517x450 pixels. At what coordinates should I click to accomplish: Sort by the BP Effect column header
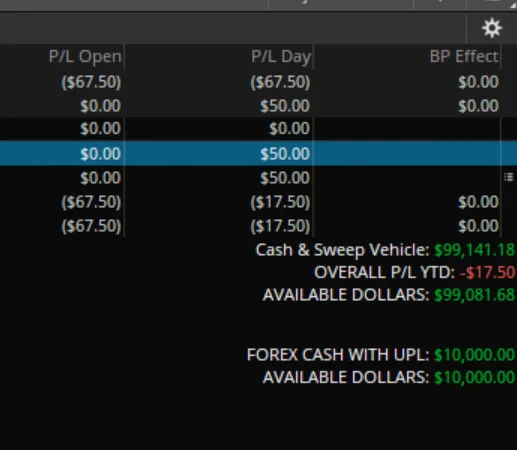click(x=464, y=56)
